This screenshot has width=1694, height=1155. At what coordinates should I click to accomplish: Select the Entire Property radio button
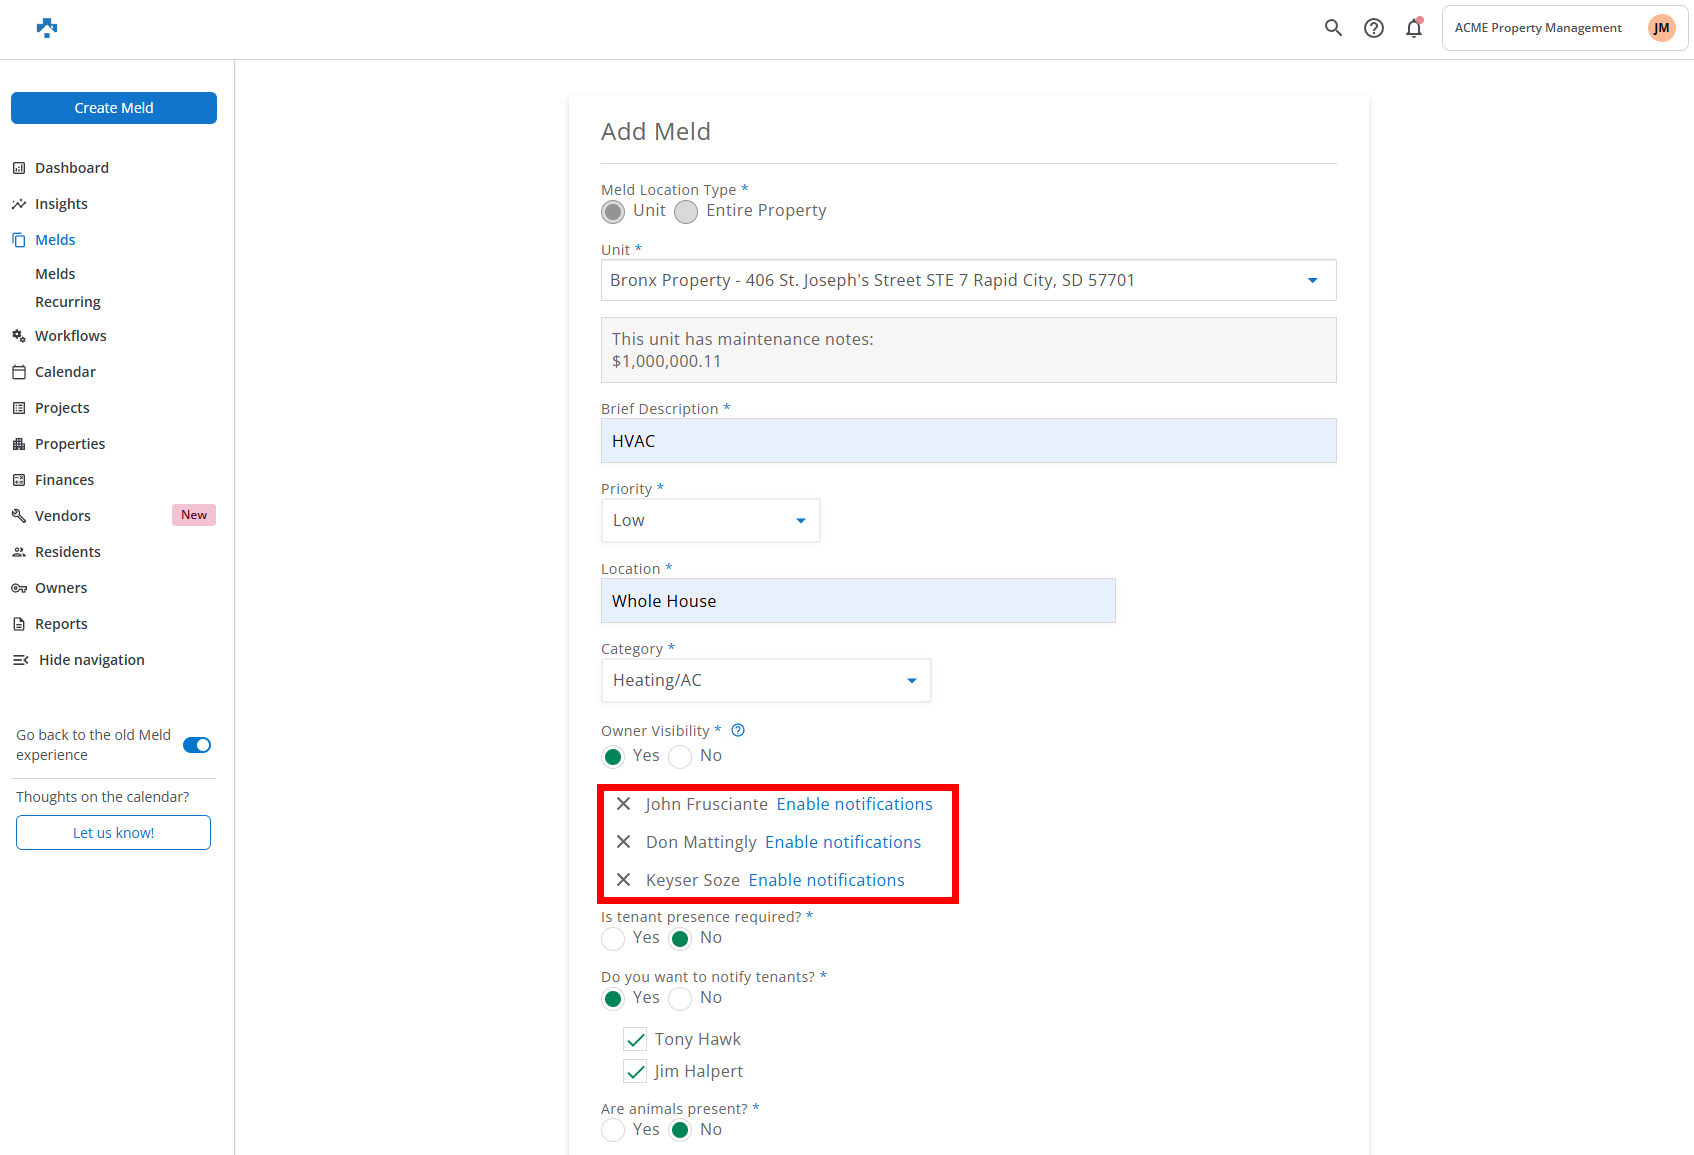click(686, 212)
